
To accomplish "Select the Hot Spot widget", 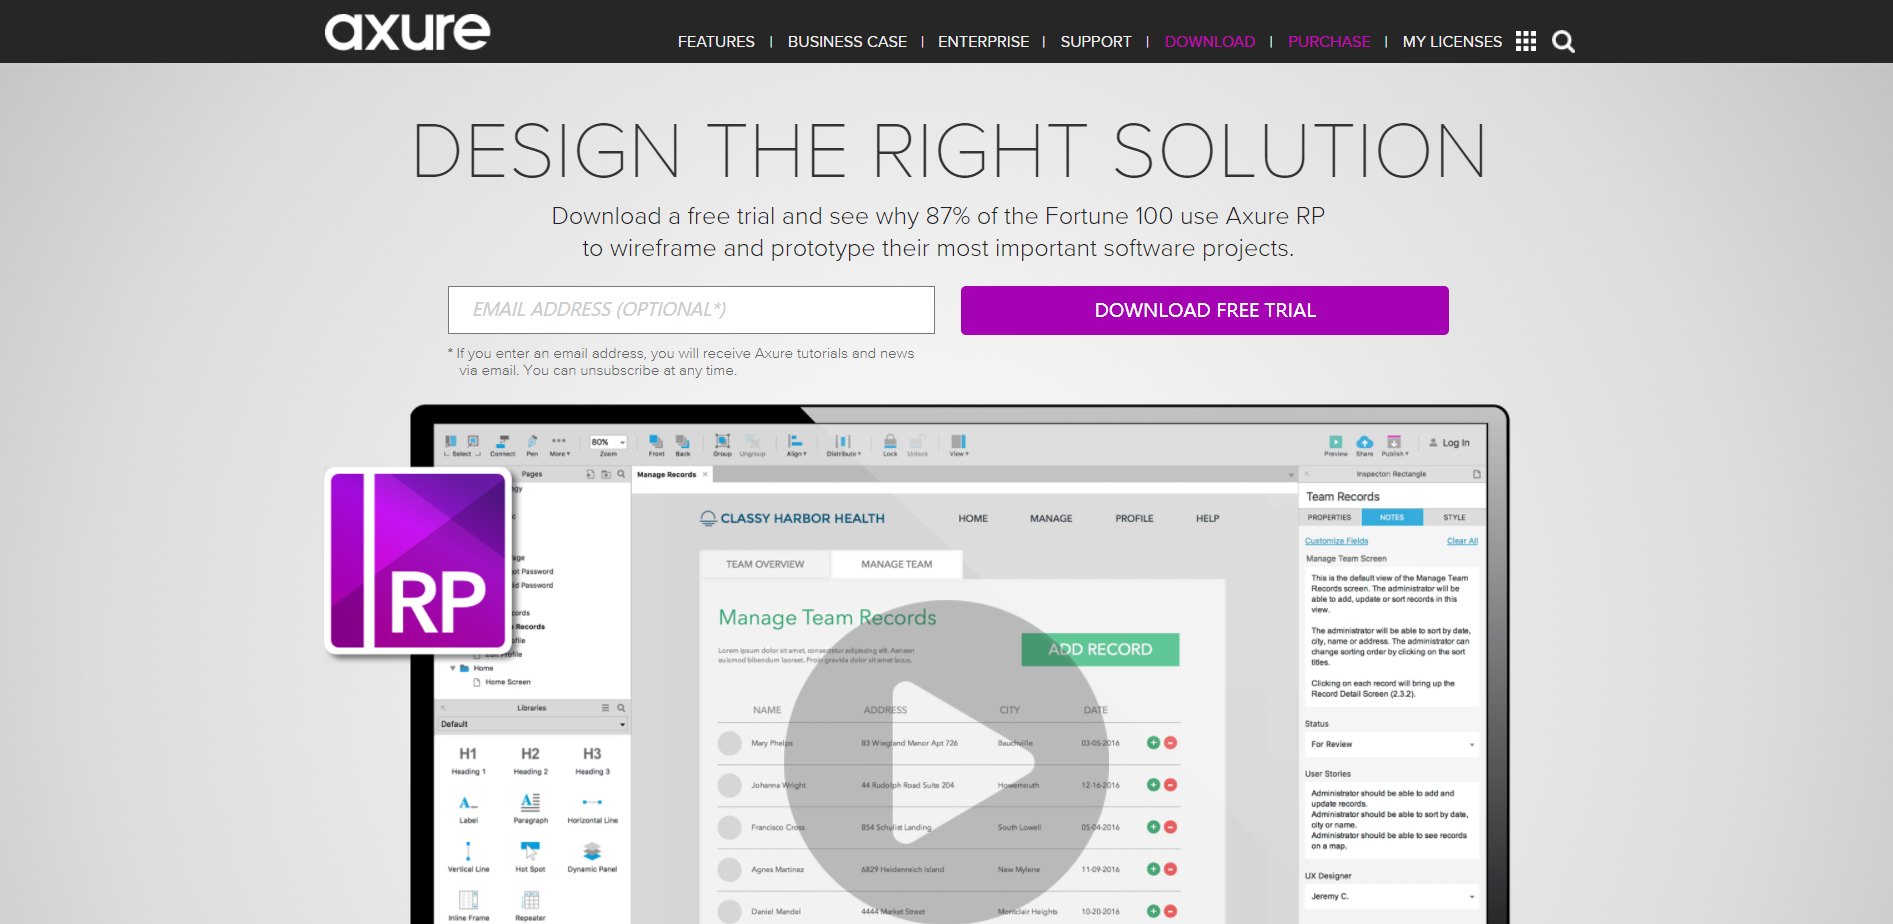I will coord(530,858).
